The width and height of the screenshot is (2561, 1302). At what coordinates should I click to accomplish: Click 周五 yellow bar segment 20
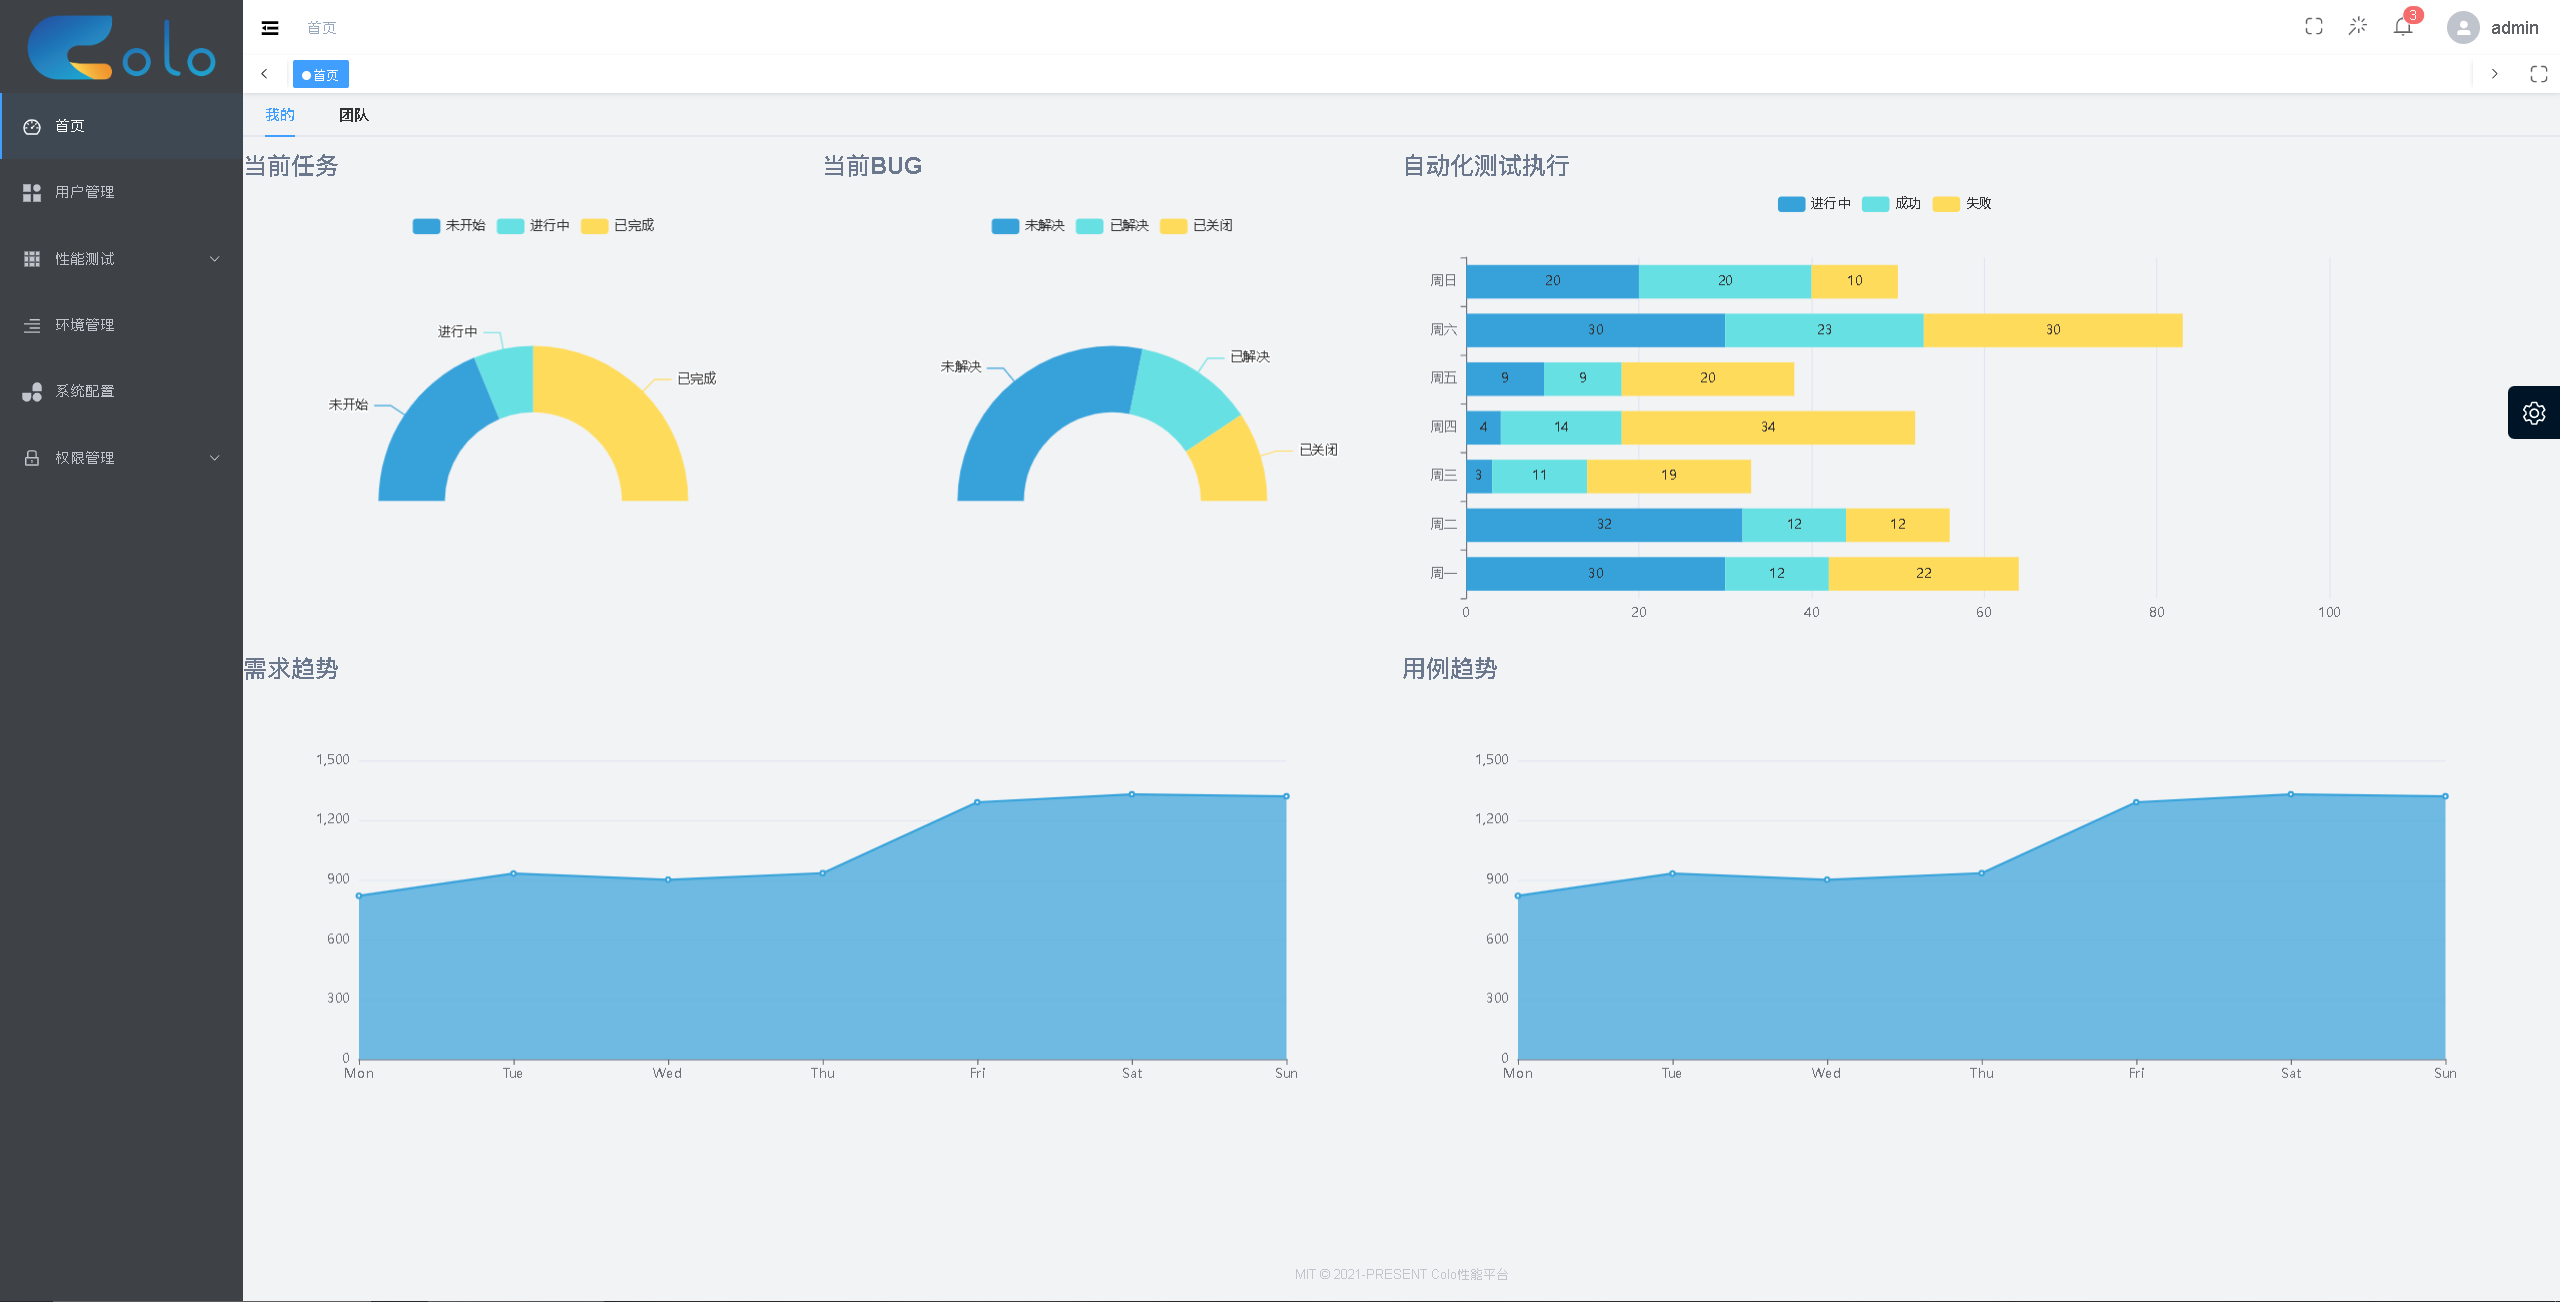(x=1707, y=379)
